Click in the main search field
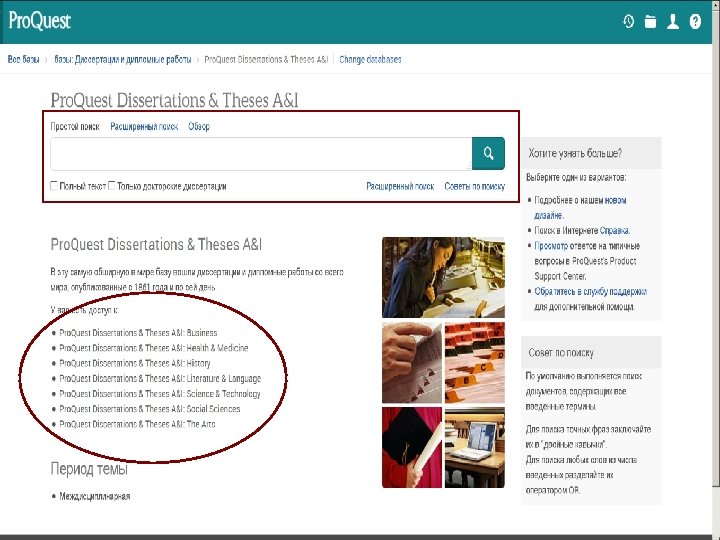720x540 pixels. [x=261, y=153]
